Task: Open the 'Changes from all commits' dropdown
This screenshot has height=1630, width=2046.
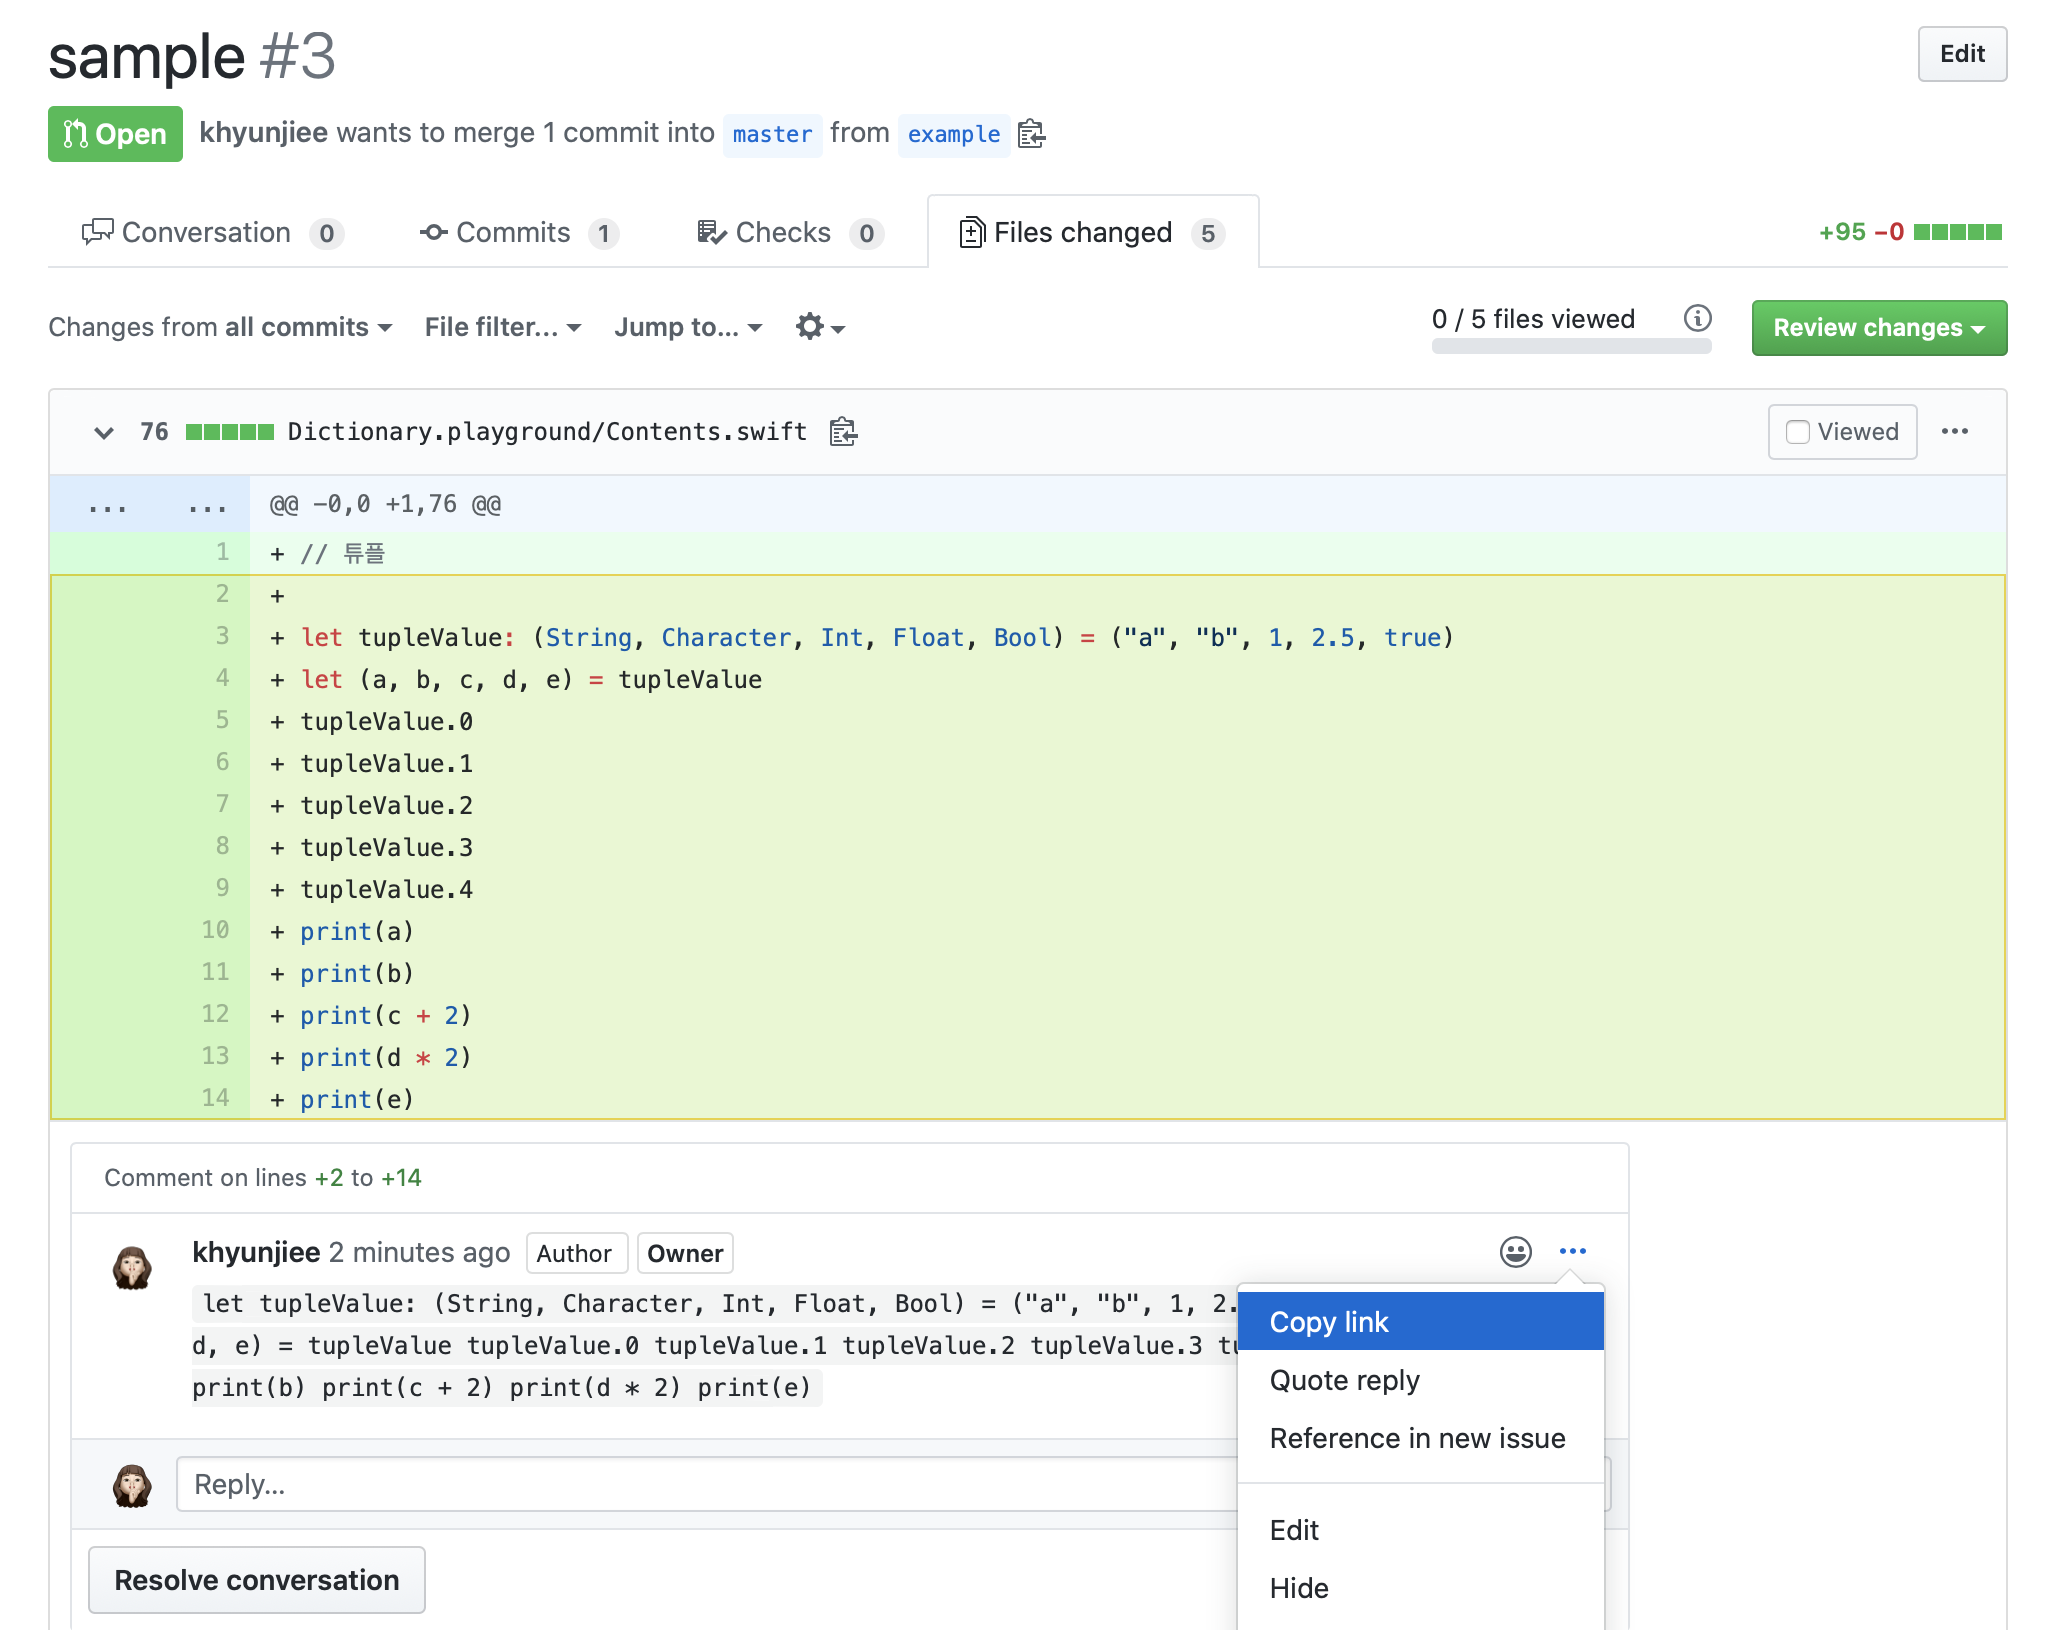Action: [220, 327]
